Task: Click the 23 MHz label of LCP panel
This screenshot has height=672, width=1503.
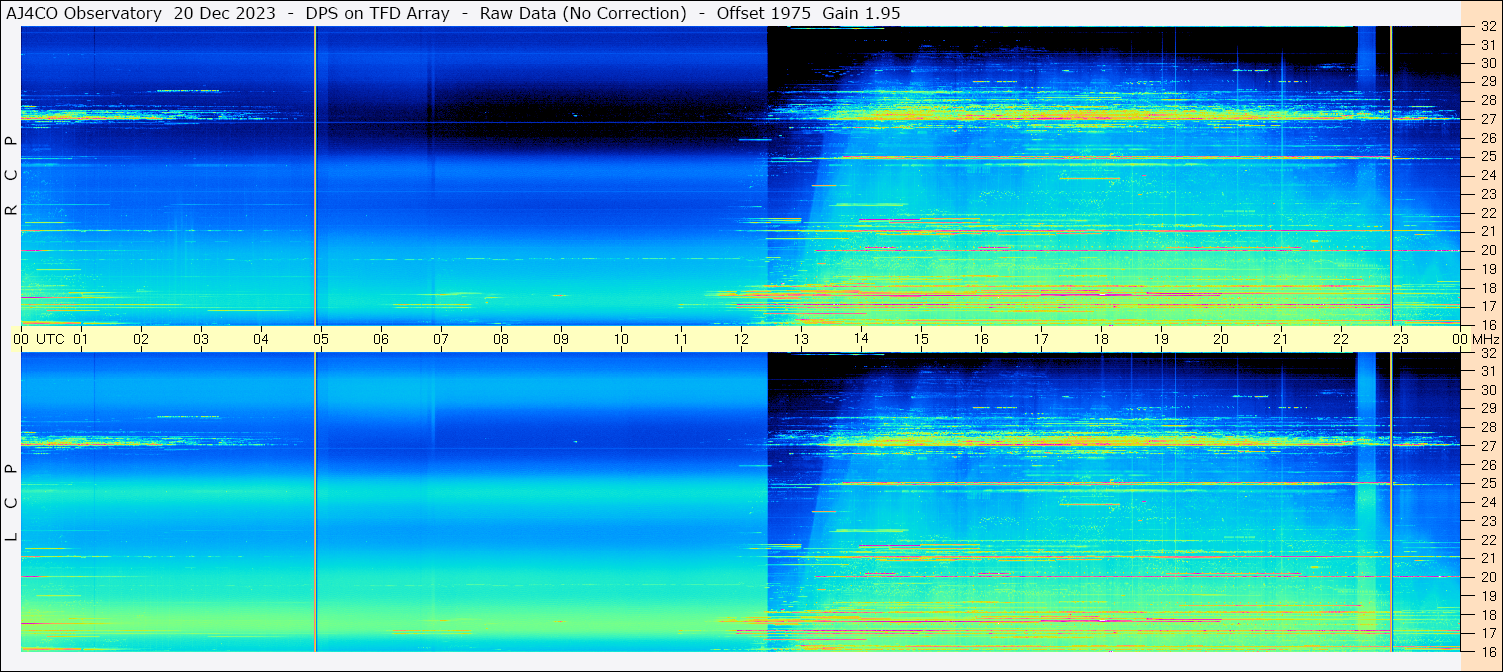Action: (1487, 521)
